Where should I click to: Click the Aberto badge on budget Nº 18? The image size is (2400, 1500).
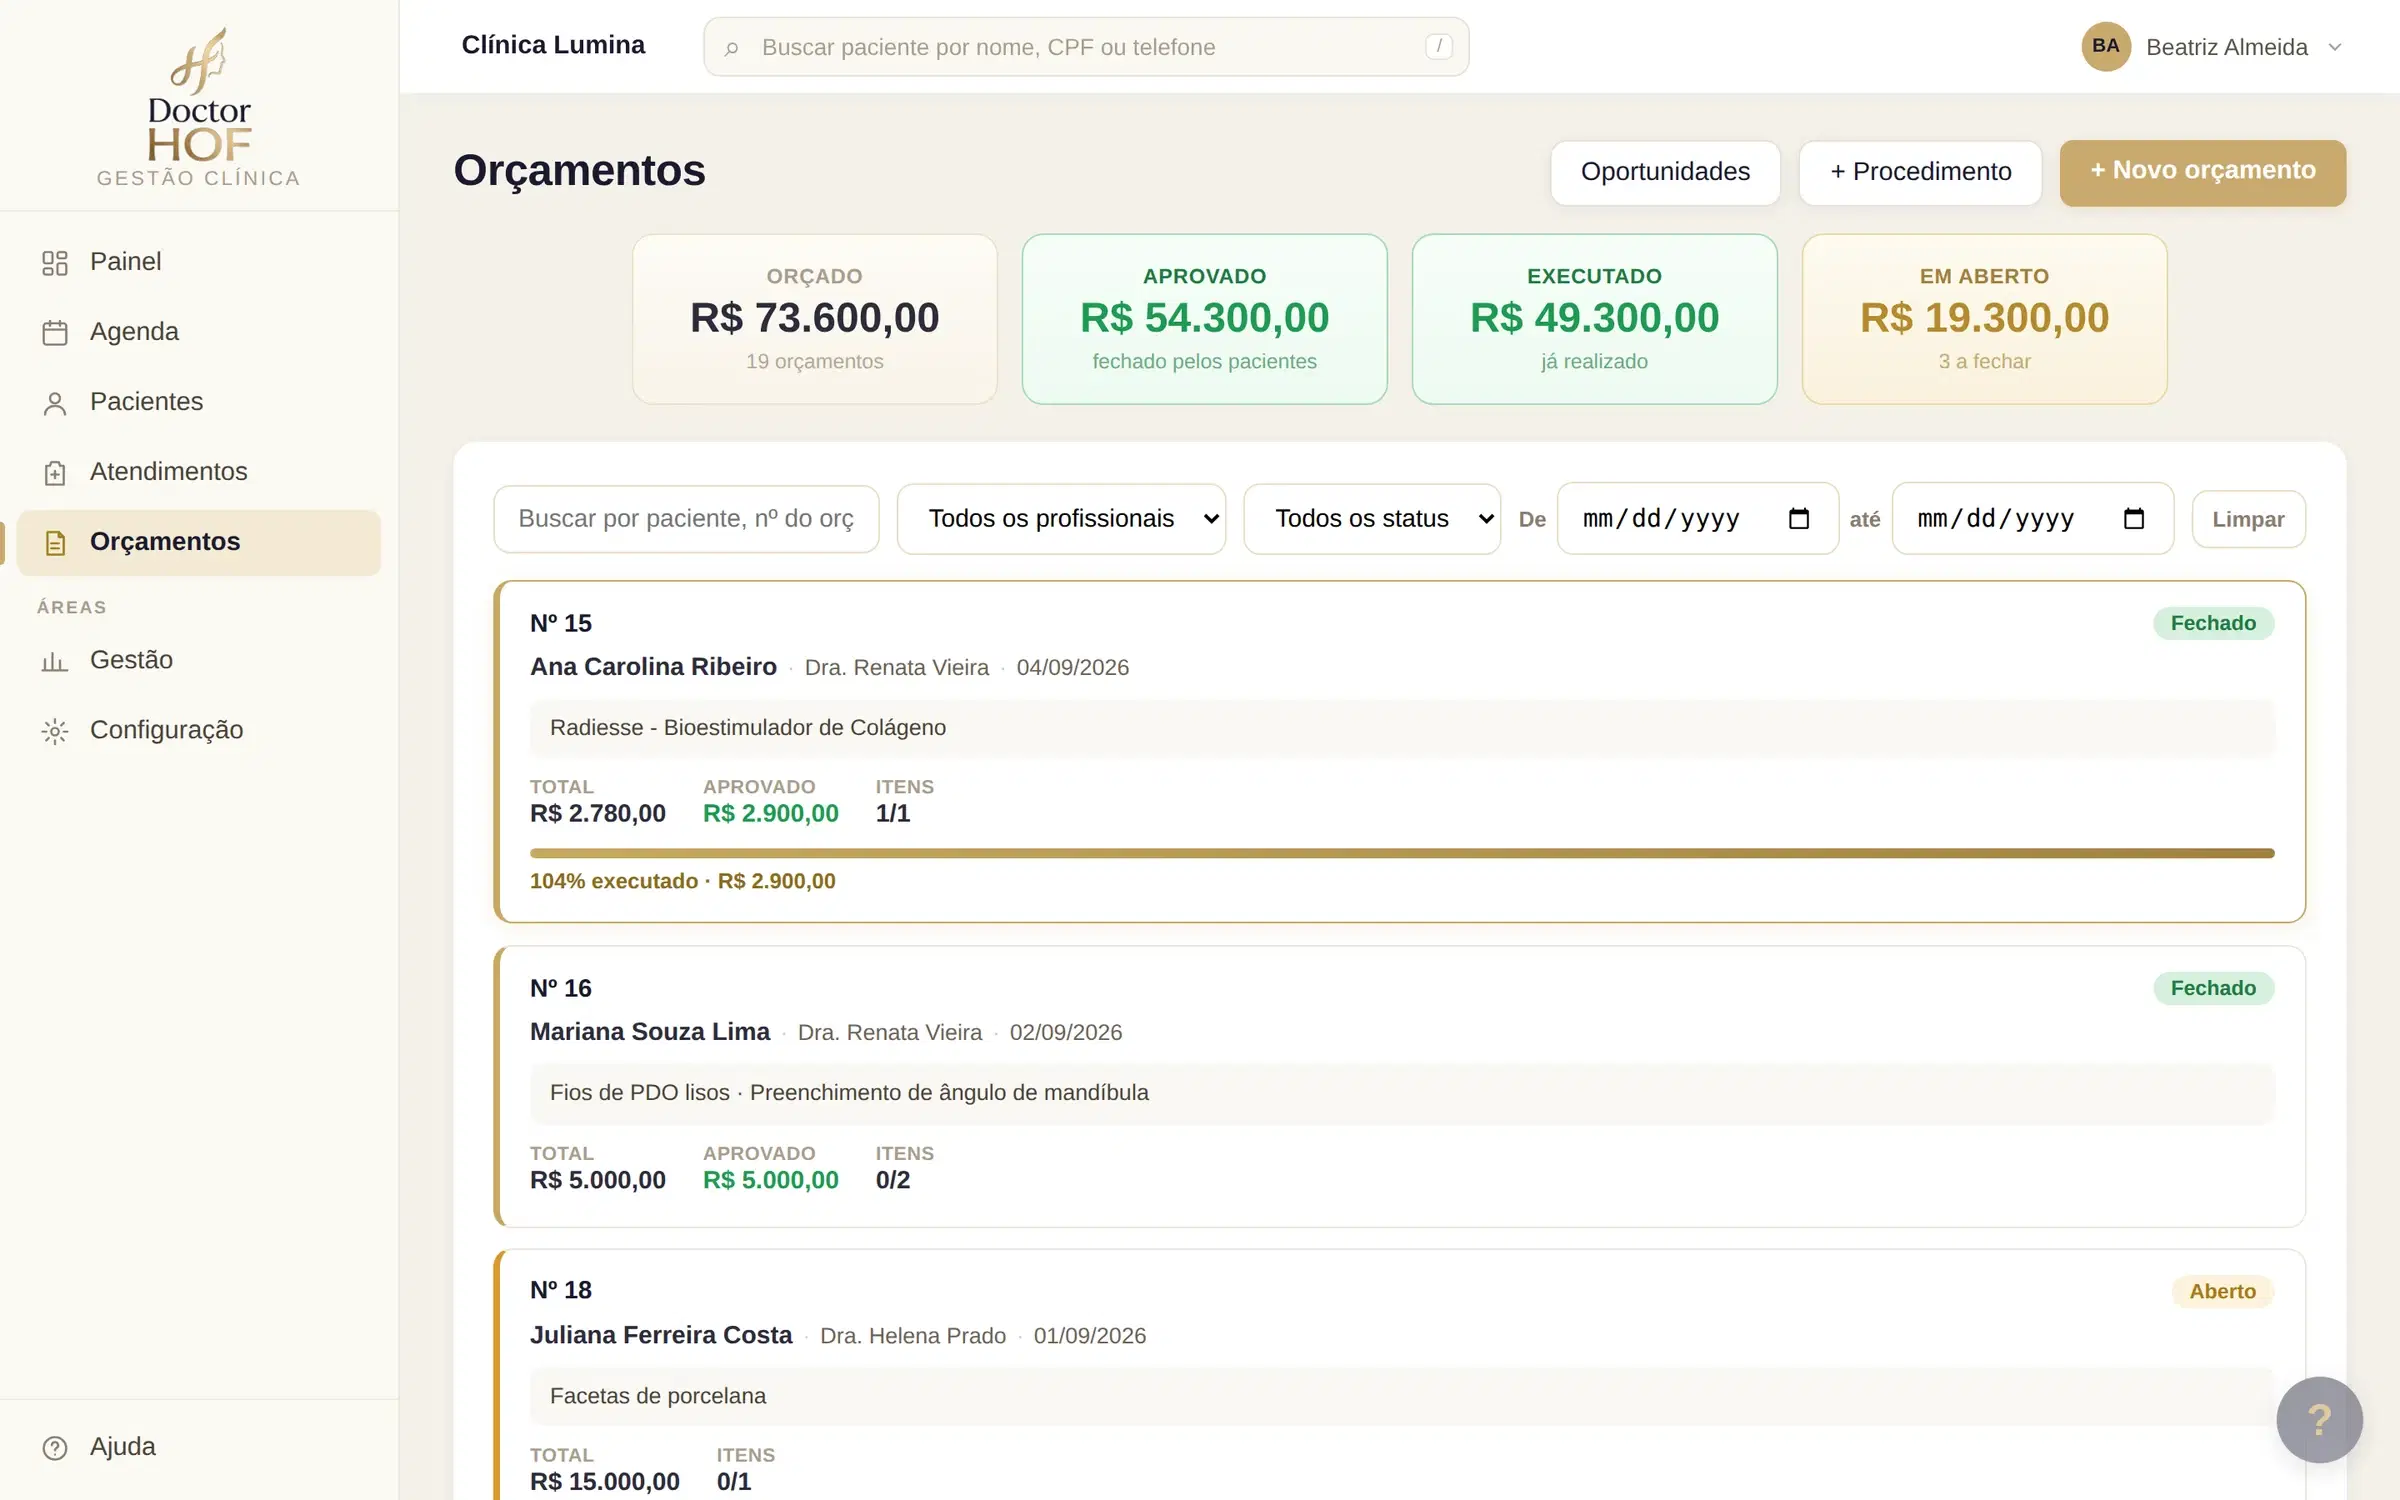tap(2222, 1291)
